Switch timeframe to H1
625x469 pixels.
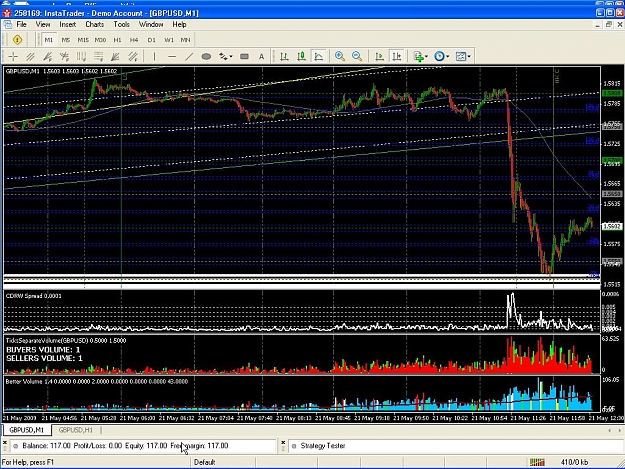click(117, 40)
